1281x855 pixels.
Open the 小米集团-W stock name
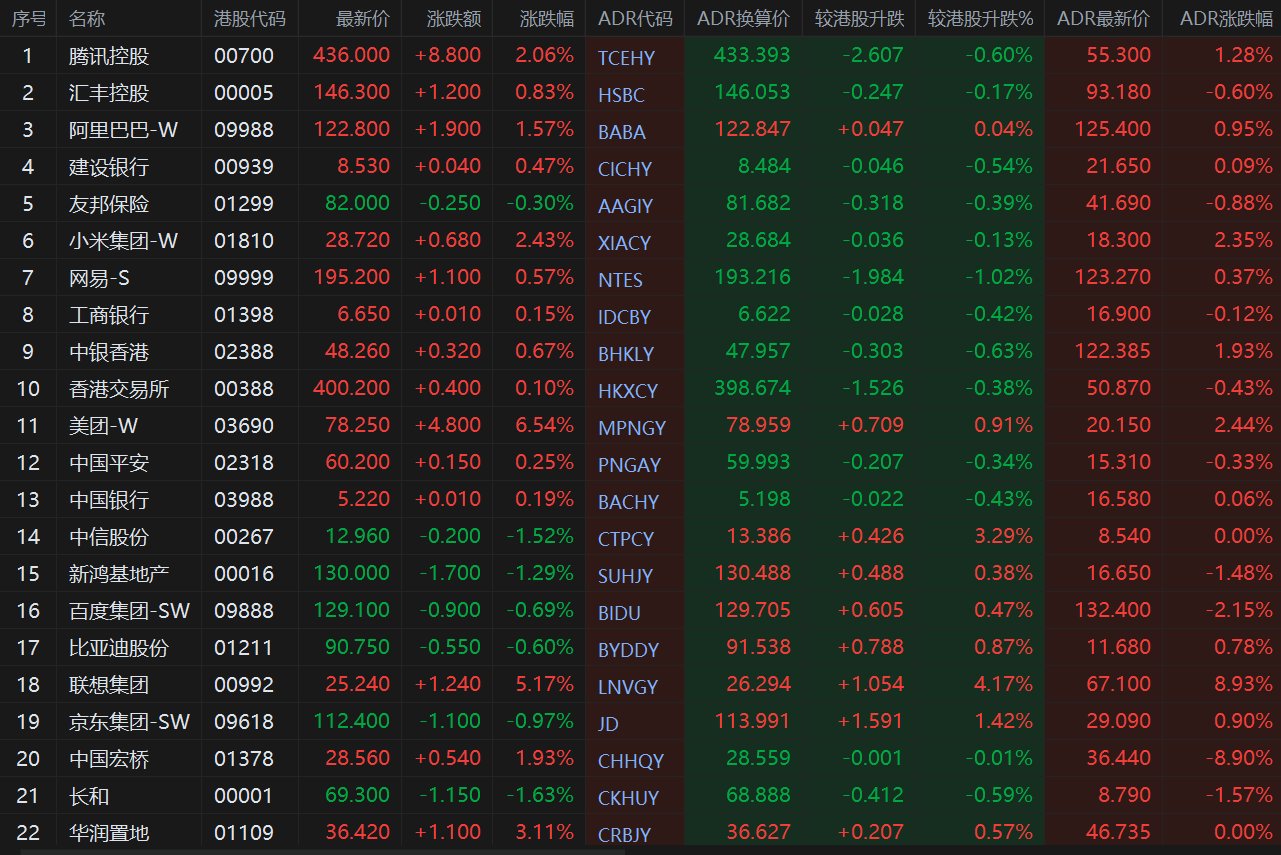click(124, 241)
